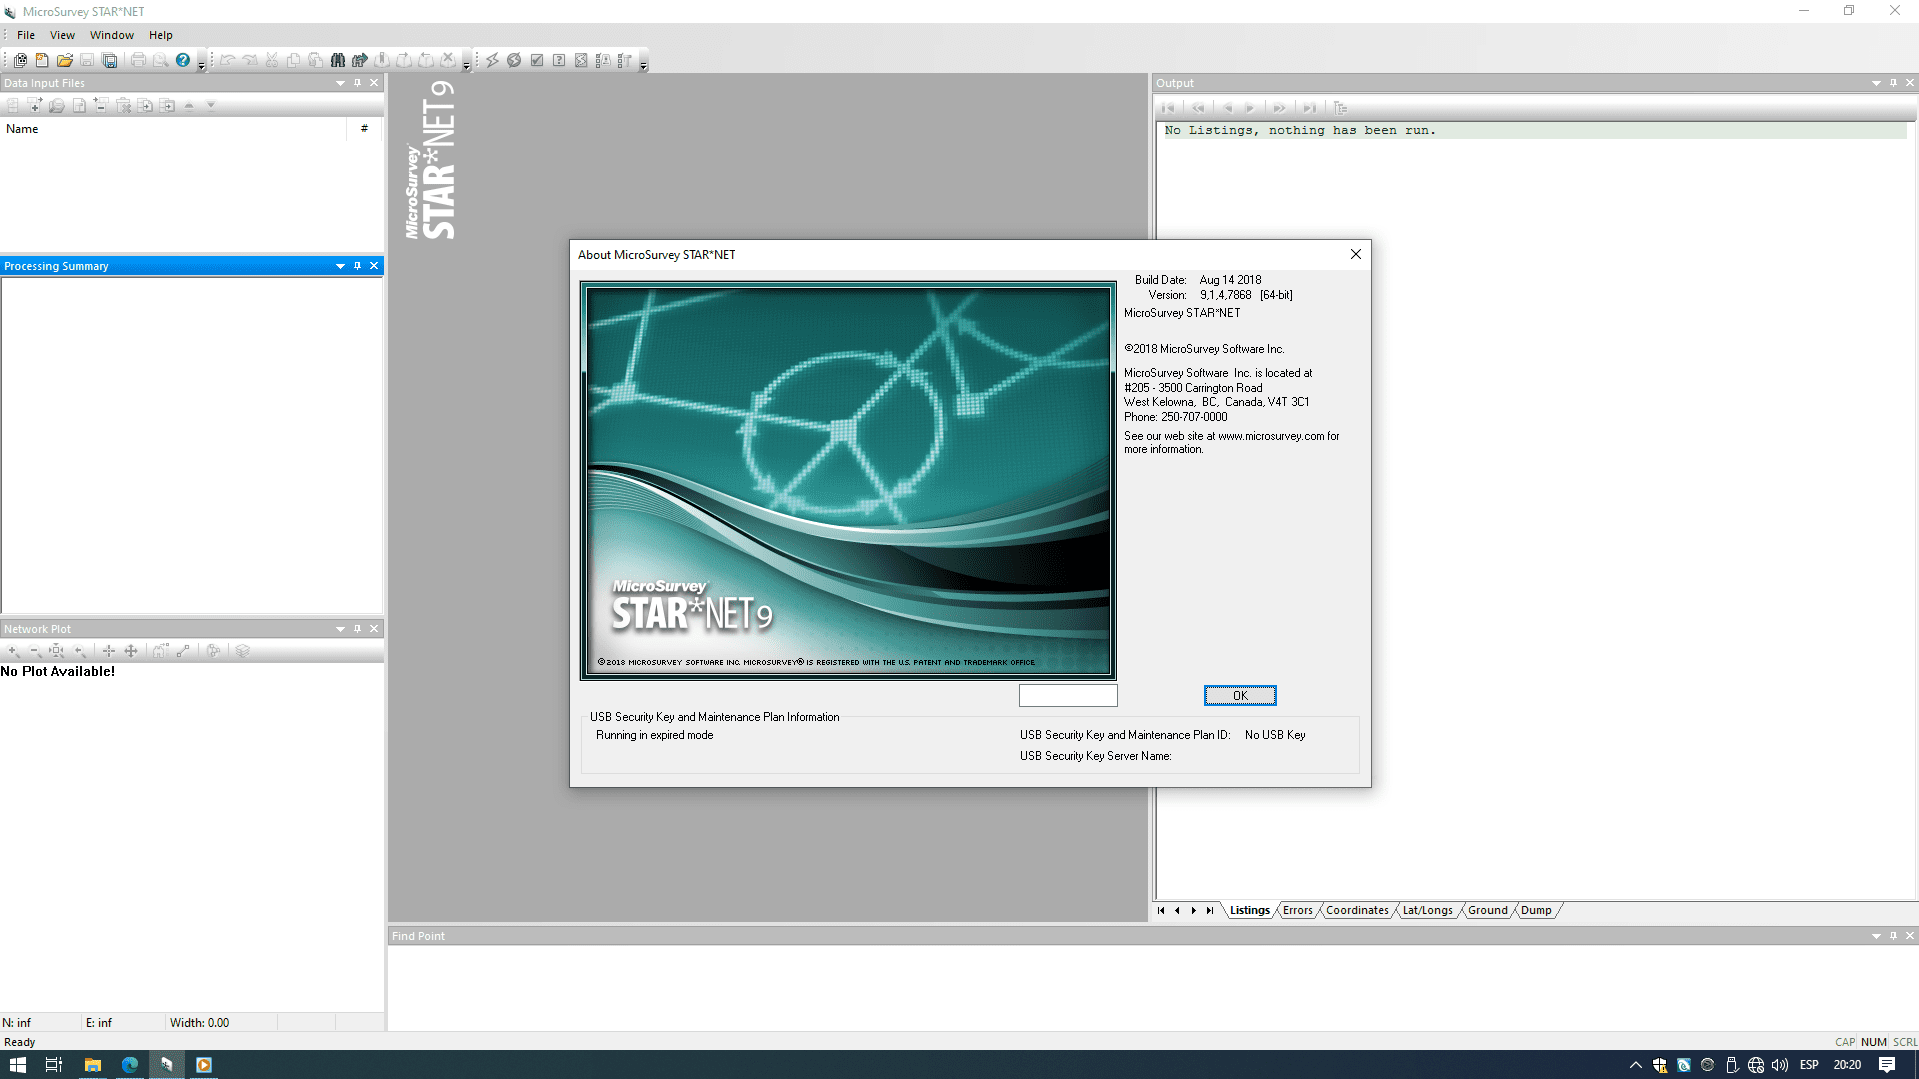Switch to the Coordinates tab

pos(1356,910)
